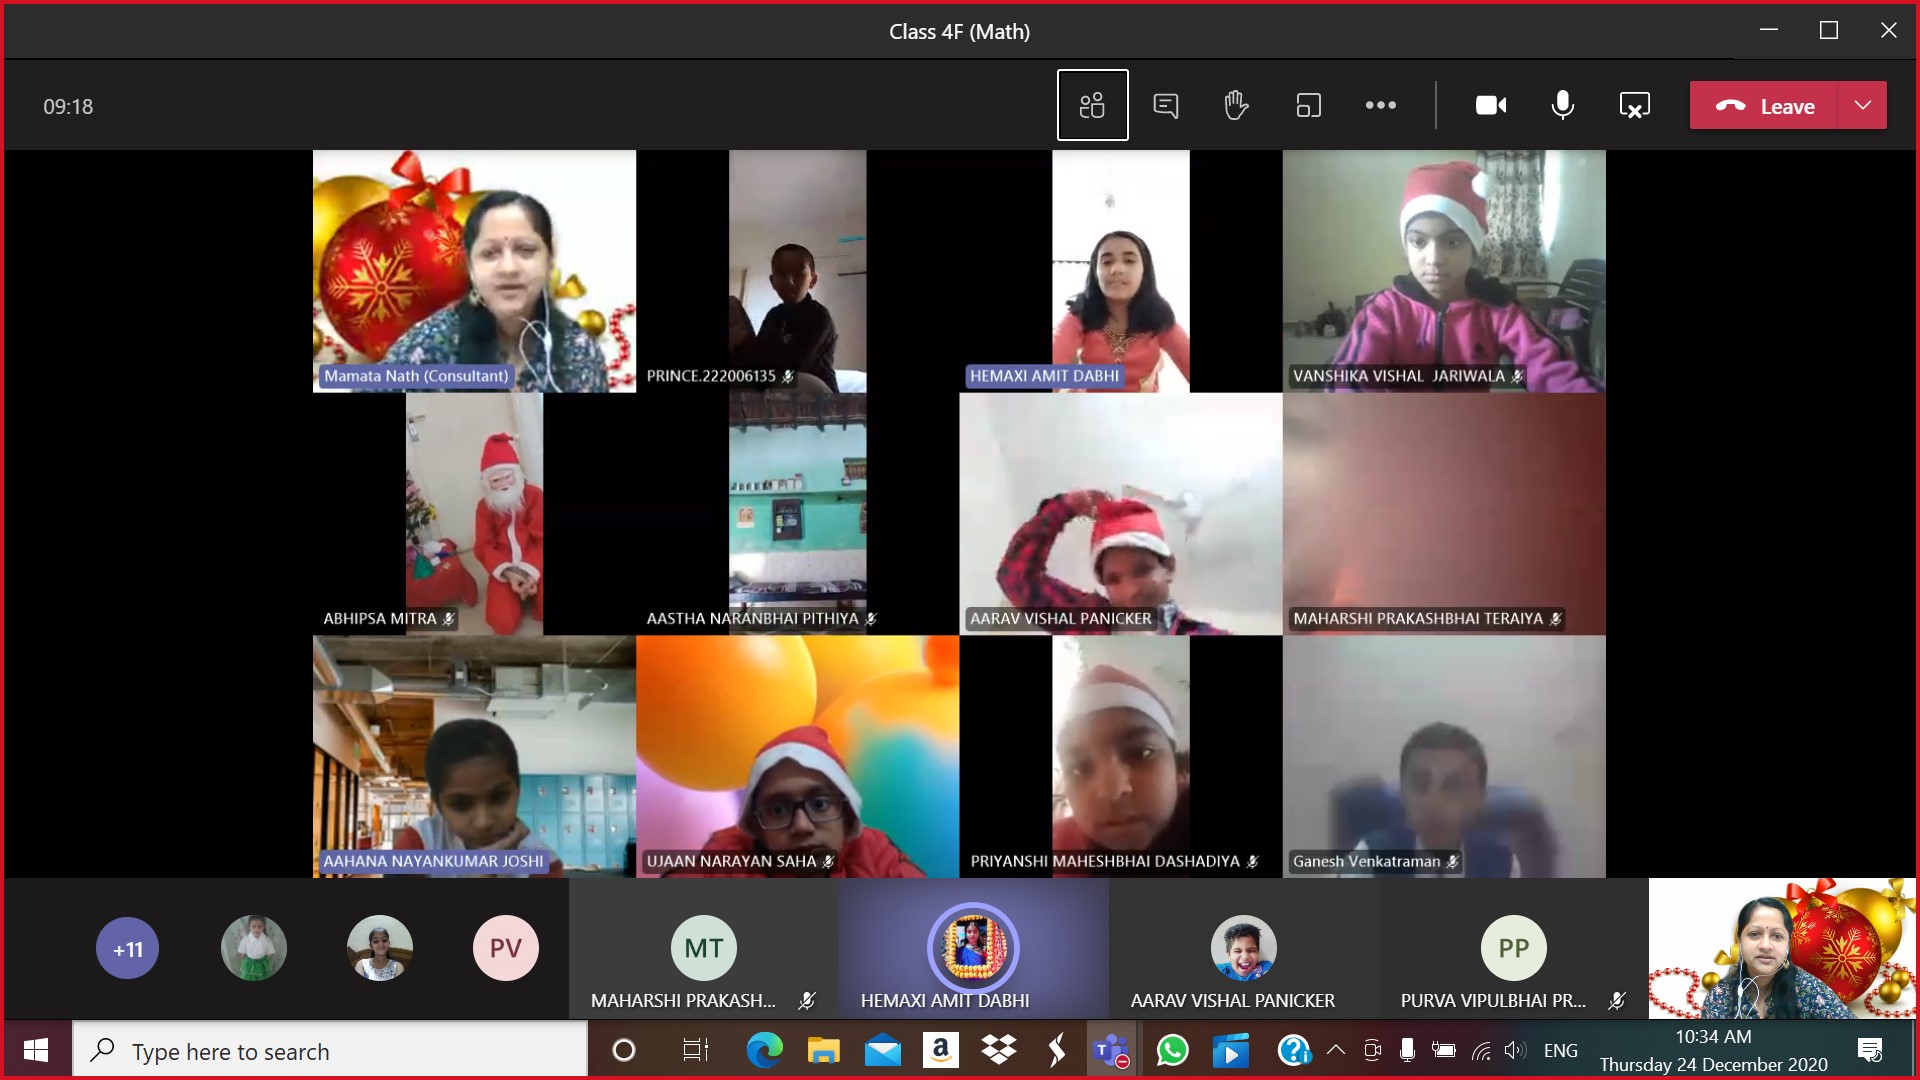Click the taskbar search box
This screenshot has width=1920, height=1080.
tap(330, 1050)
